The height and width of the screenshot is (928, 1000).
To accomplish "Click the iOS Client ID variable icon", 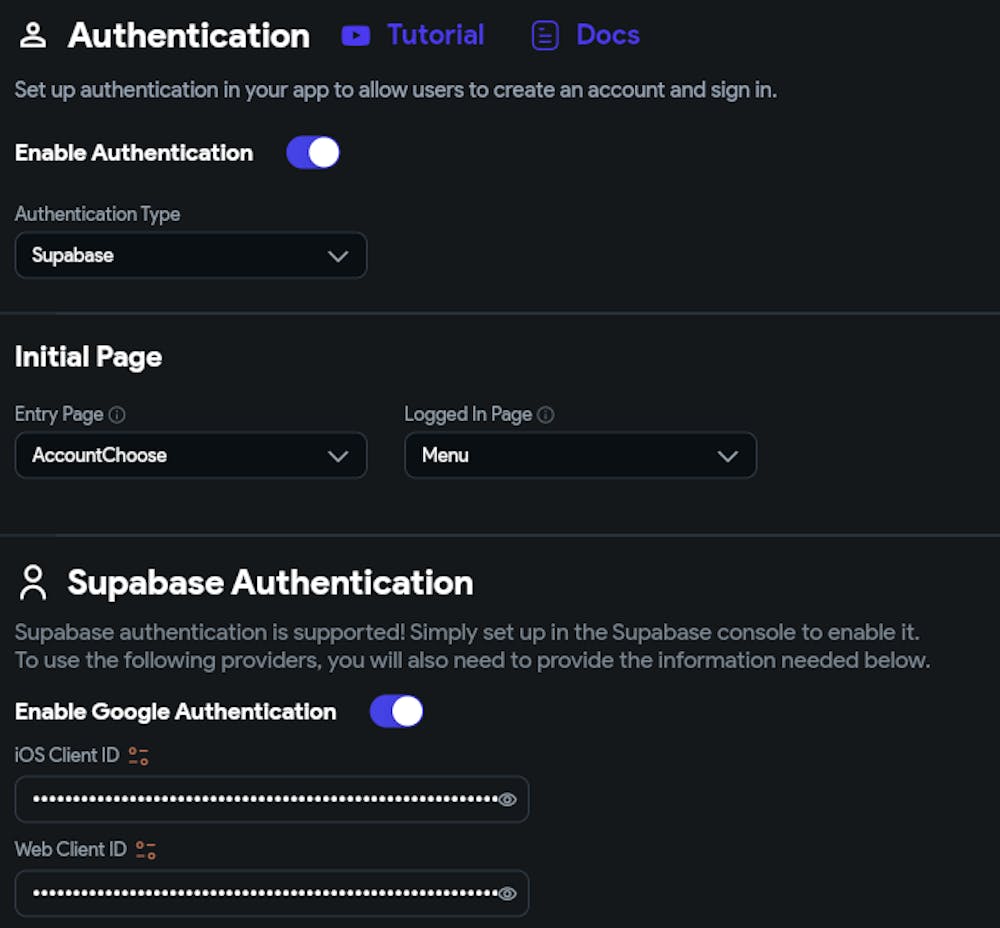I will tap(138, 756).
